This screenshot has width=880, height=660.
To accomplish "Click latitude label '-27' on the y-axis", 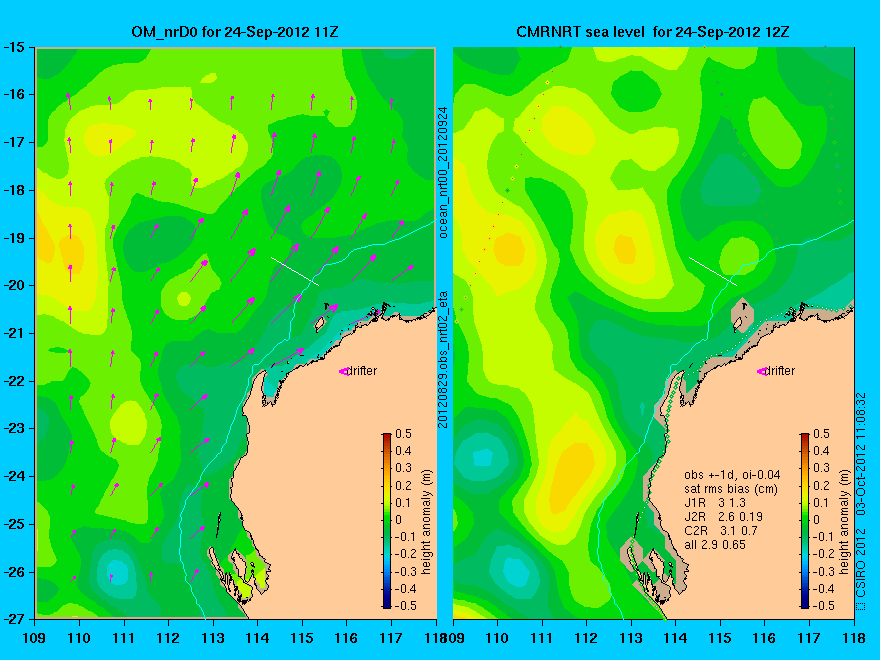I will click(x=13, y=619).
